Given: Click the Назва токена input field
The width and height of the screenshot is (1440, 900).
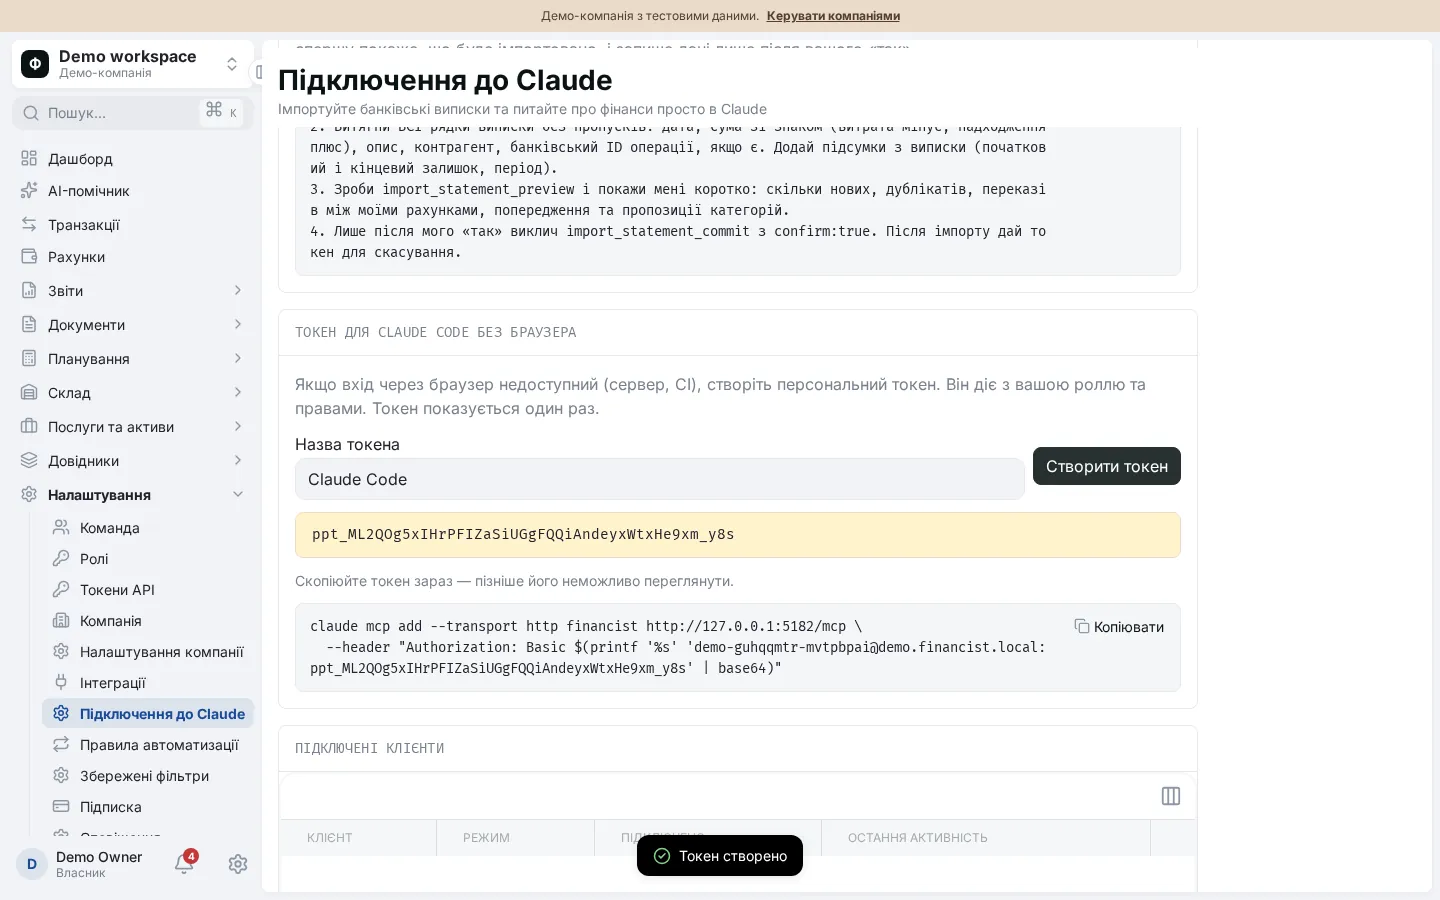Looking at the screenshot, I should click(660, 480).
